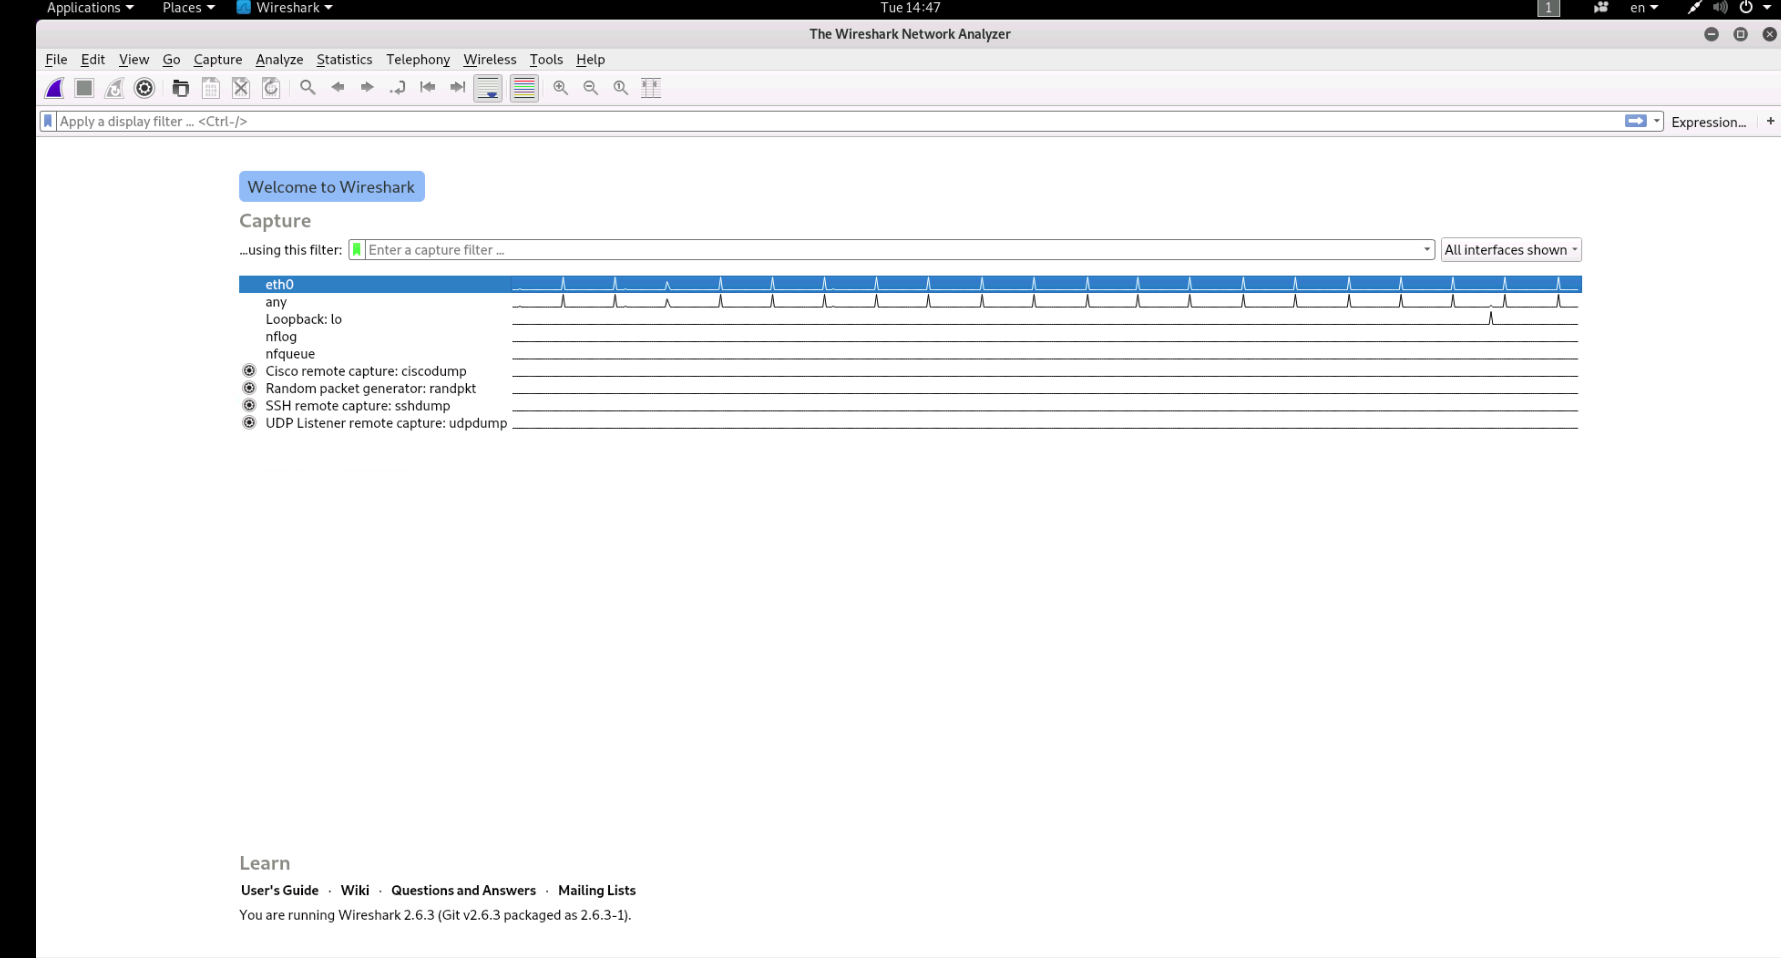Screen dimensions: 1781x958
Task: Select the nfqueue interface
Action: pyautogui.click(x=910, y=354)
